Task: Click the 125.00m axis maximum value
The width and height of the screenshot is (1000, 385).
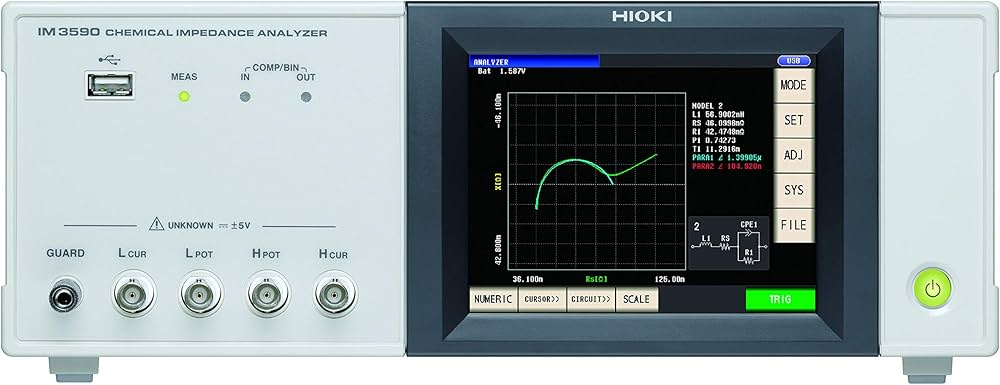Action: [x=670, y=279]
